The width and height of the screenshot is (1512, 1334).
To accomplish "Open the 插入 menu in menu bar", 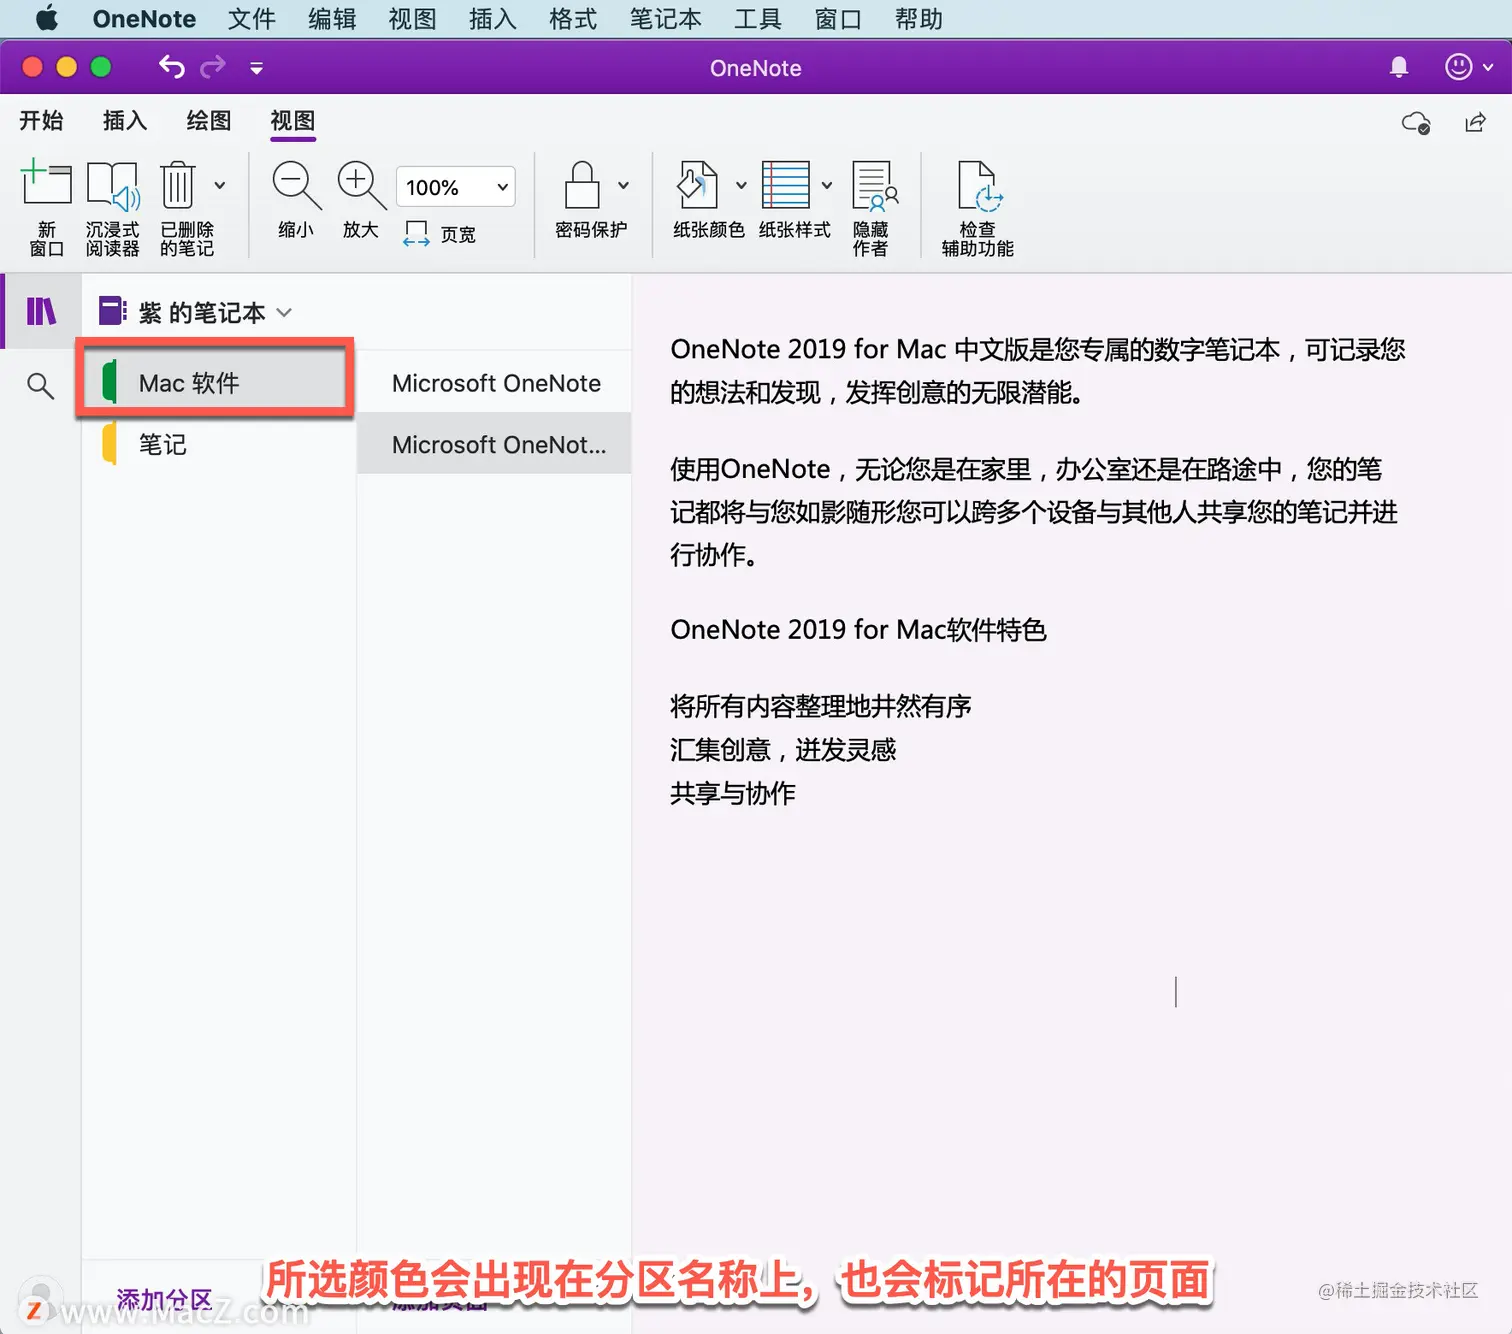I will 492,19.
